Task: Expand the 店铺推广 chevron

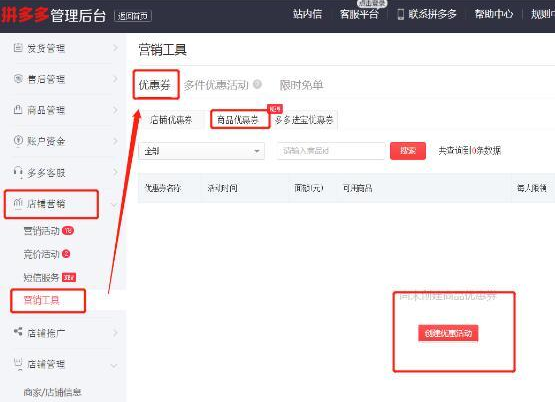Action: click(x=115, y=333)
